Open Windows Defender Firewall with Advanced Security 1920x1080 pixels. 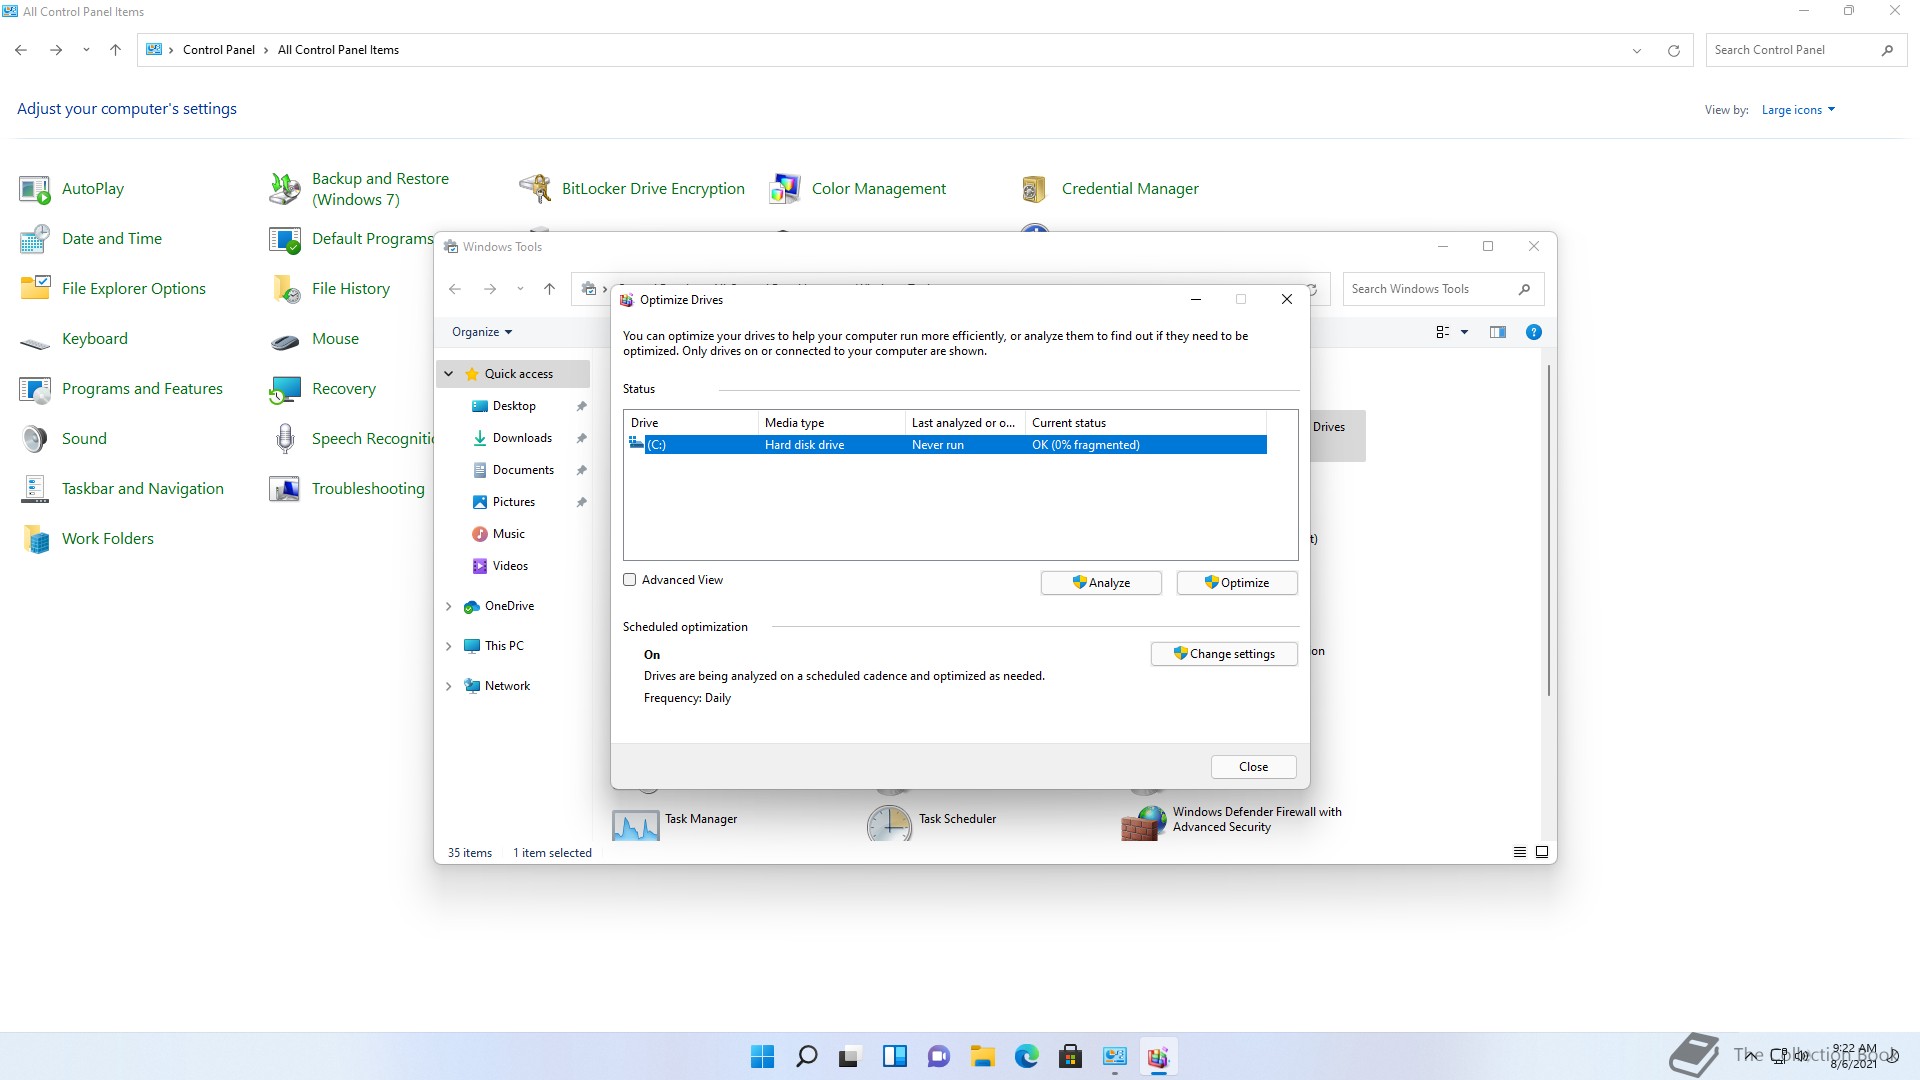1233,821
